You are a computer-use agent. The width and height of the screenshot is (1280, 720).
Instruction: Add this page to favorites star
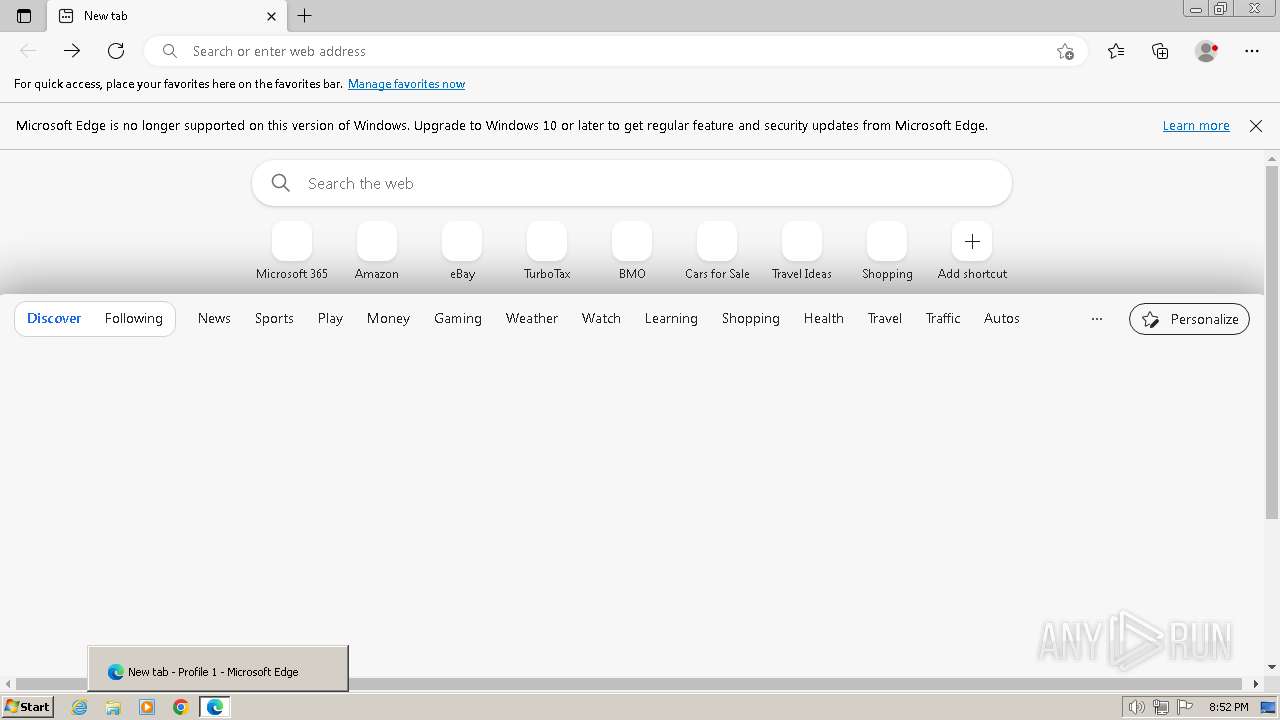click(x=1065, y=51)
